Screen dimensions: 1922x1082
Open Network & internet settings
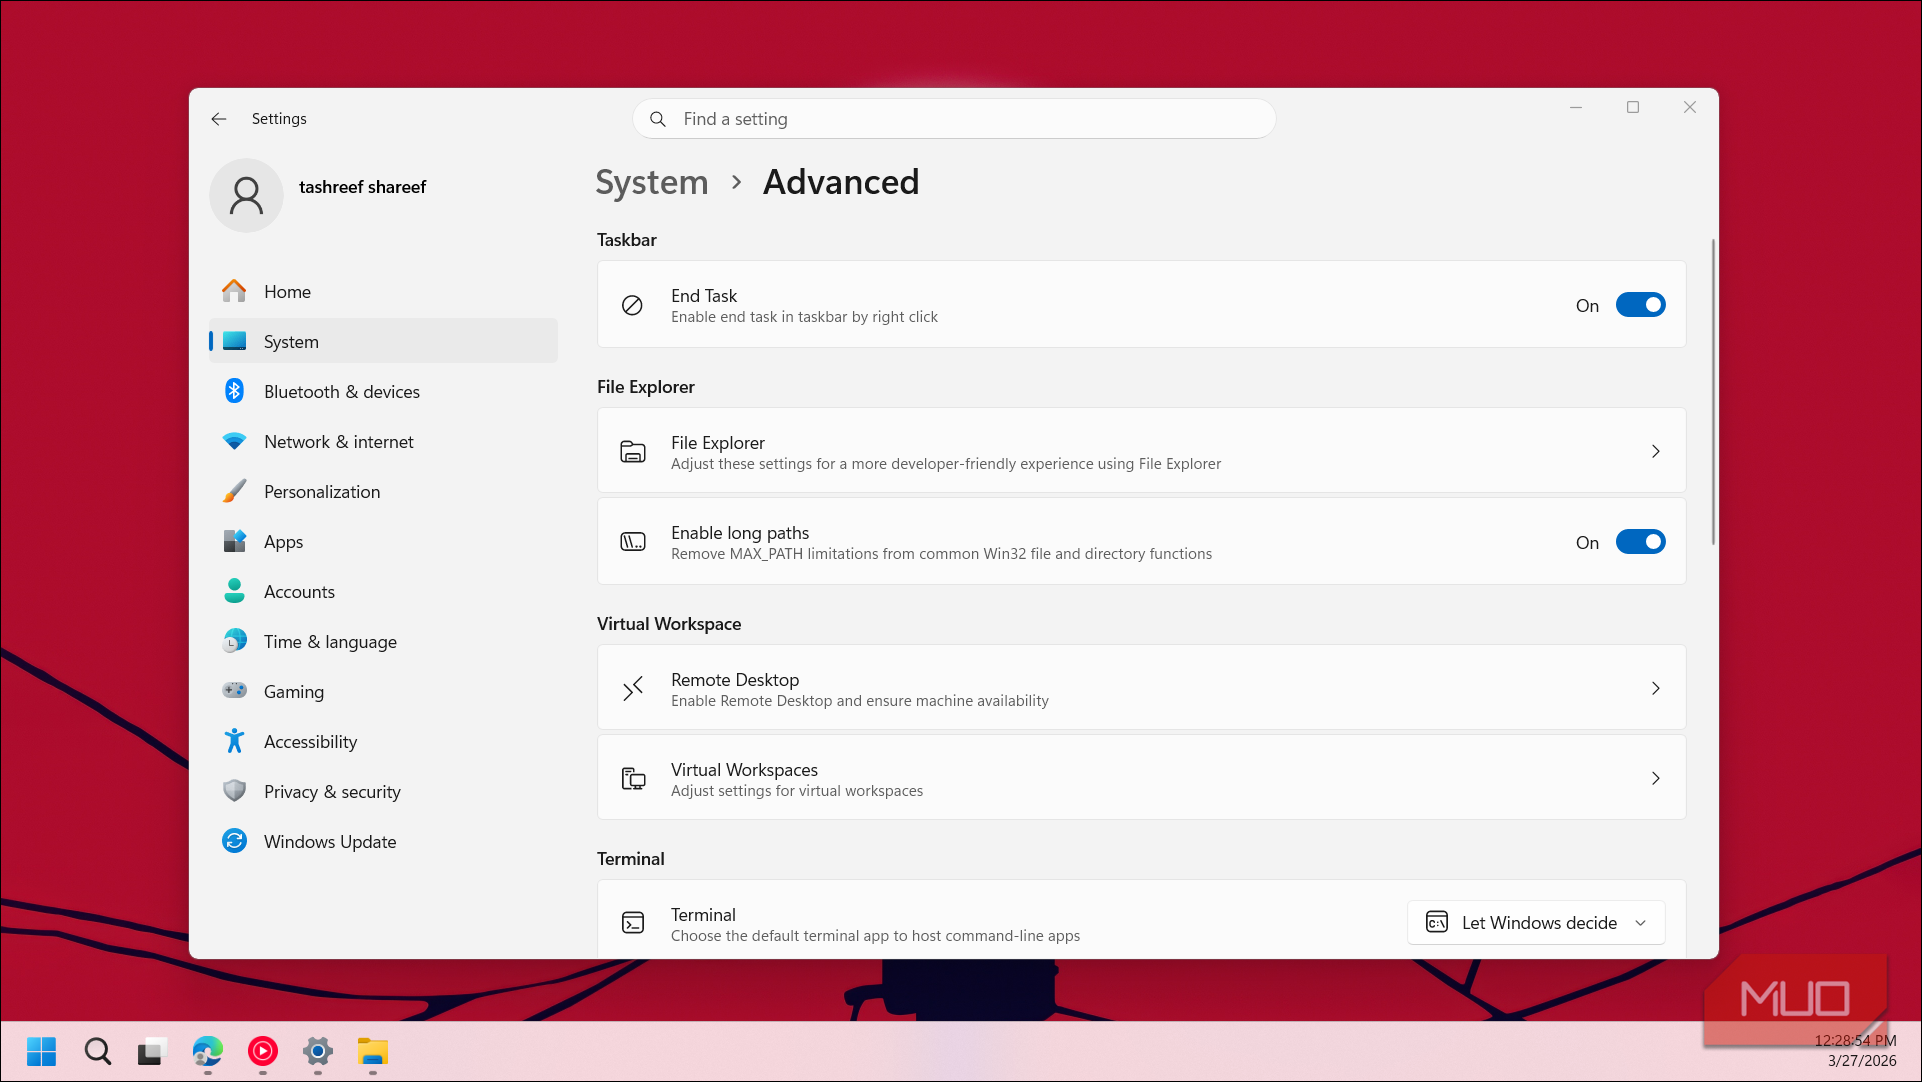384,442
